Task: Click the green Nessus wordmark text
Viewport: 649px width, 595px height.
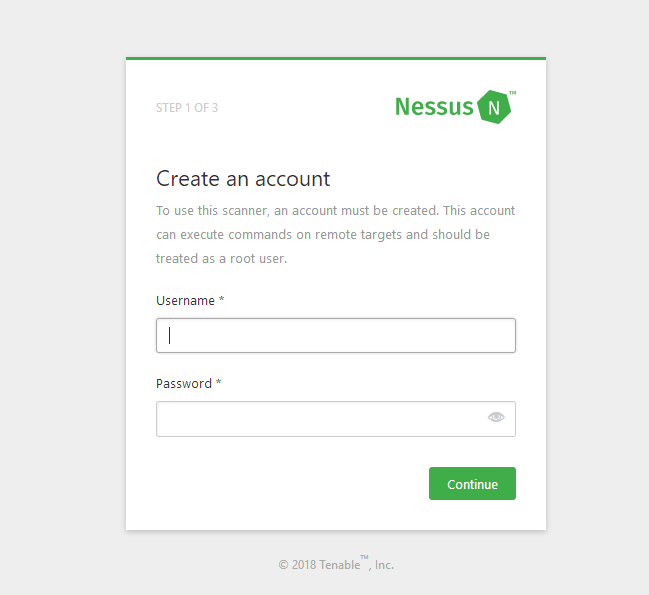Action: (x=434, y=107)
